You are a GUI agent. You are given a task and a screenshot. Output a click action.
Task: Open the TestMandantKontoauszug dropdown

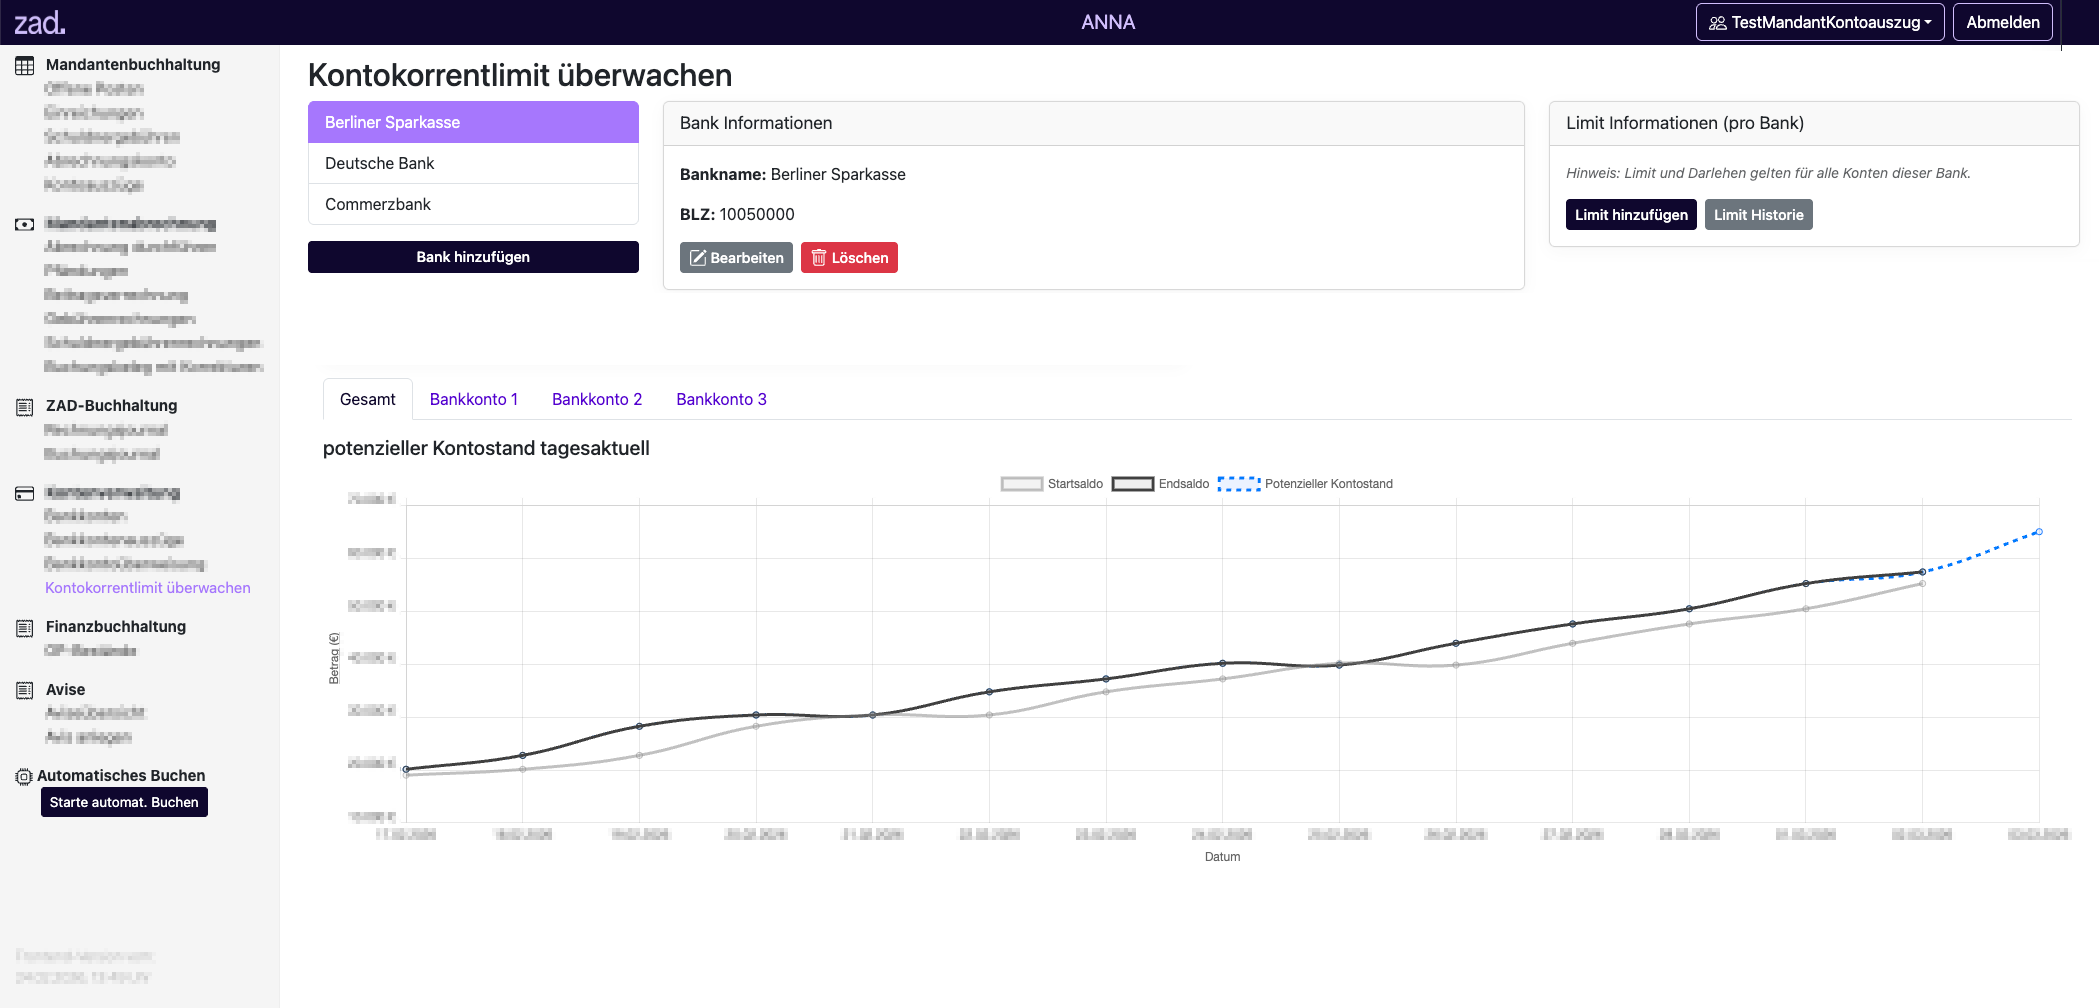coord(1819,22)
